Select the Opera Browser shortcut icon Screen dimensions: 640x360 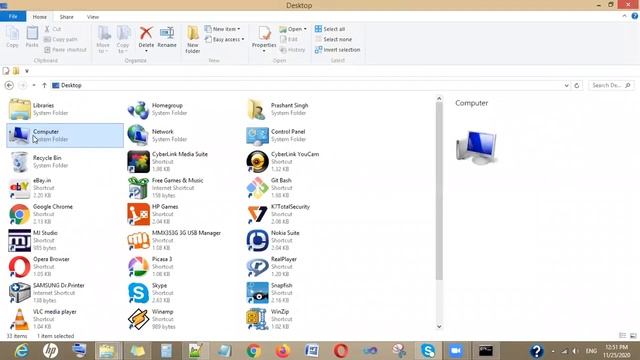pyautogui.click(x=20, y=267)
